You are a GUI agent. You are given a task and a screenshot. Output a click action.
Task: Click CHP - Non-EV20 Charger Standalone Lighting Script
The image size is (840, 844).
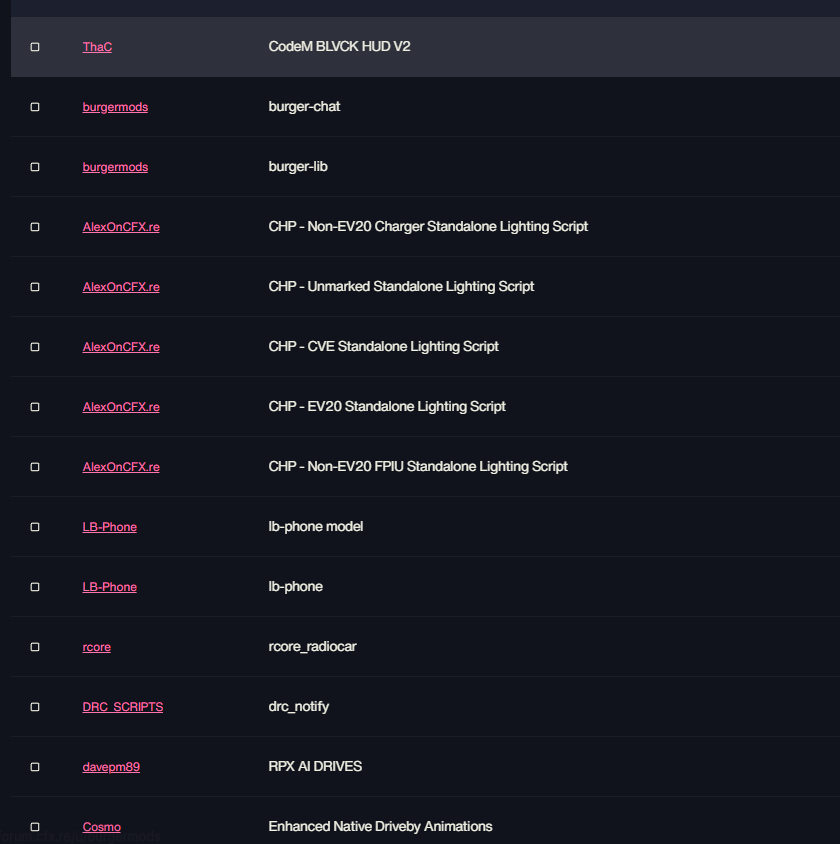coord(428,227)
